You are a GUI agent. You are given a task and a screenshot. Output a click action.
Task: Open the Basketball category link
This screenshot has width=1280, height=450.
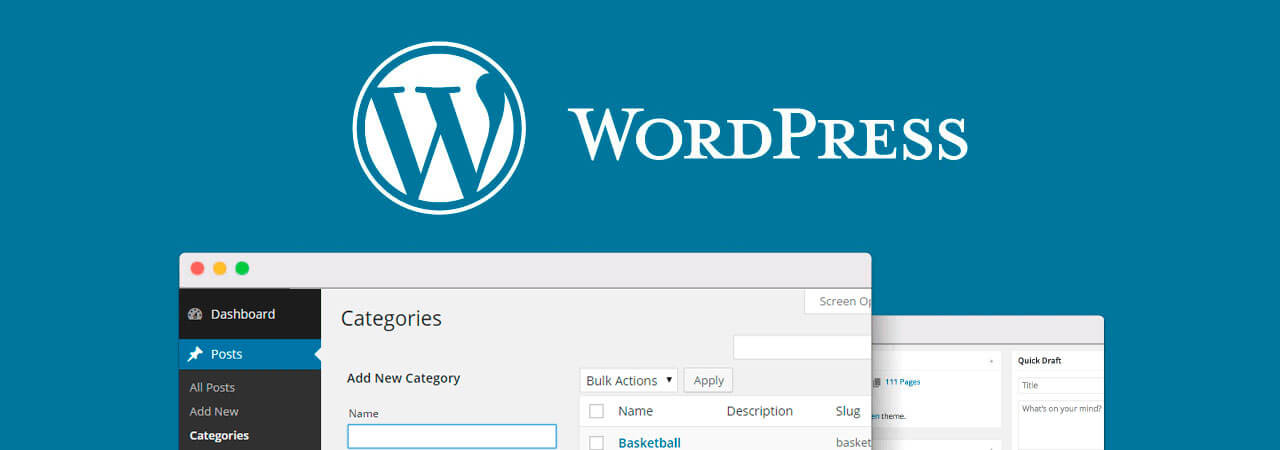click(x=649, y=442)
